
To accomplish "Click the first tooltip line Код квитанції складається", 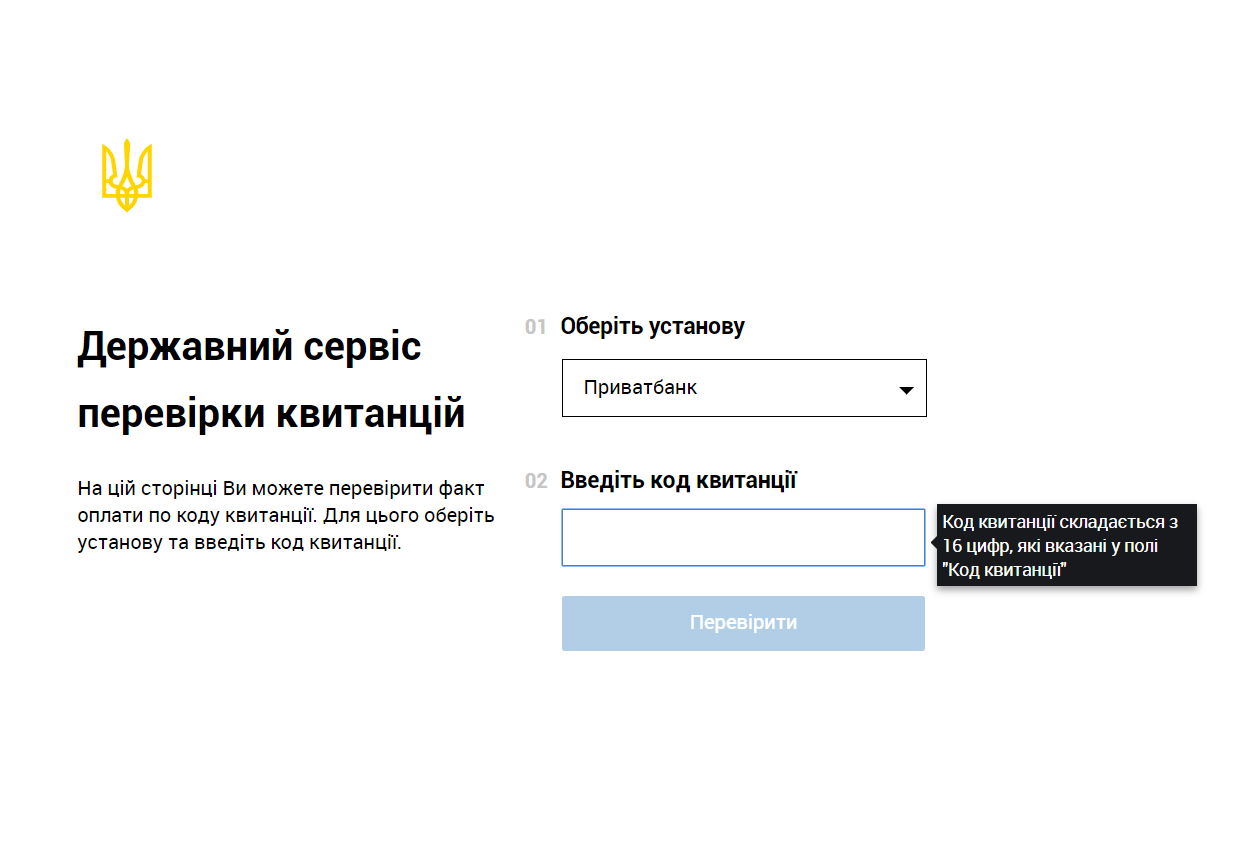I will click(1060, 522).
